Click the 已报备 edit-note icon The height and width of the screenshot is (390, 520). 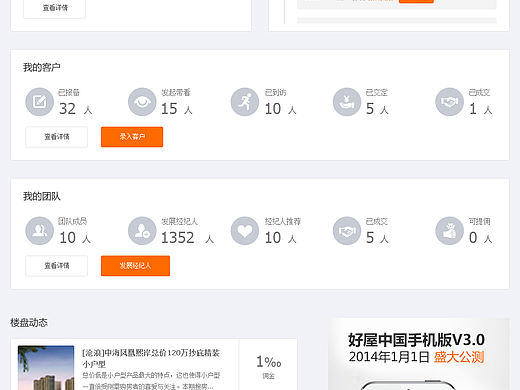pyautogui.click(x=40, y=102)
